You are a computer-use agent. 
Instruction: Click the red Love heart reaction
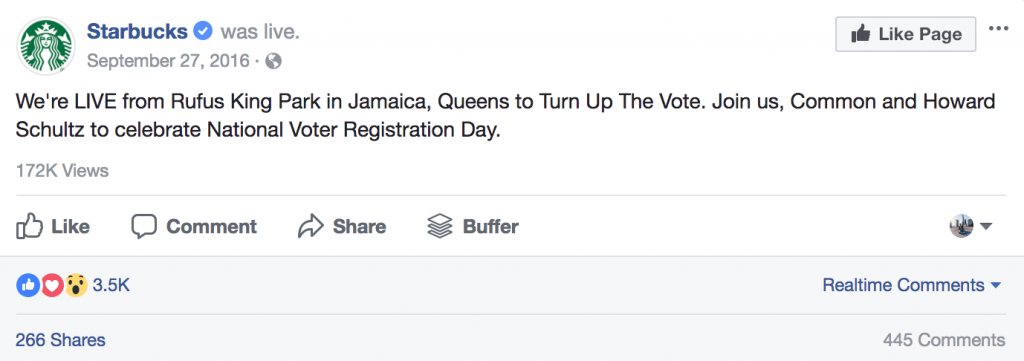click(x=52, y=285)
